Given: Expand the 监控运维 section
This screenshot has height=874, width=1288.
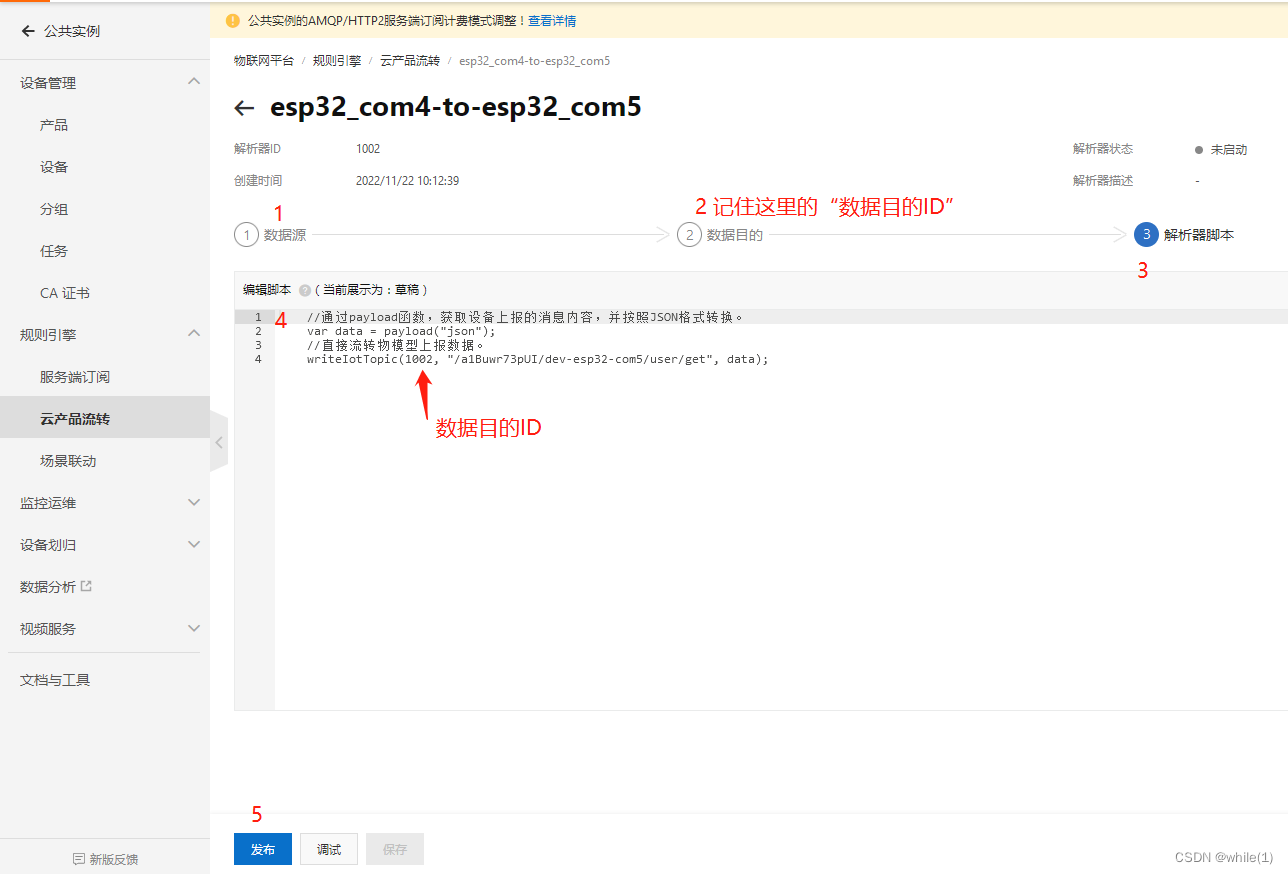Looking at the screenshot, I should pyautogui.click(x=194, y=503).
